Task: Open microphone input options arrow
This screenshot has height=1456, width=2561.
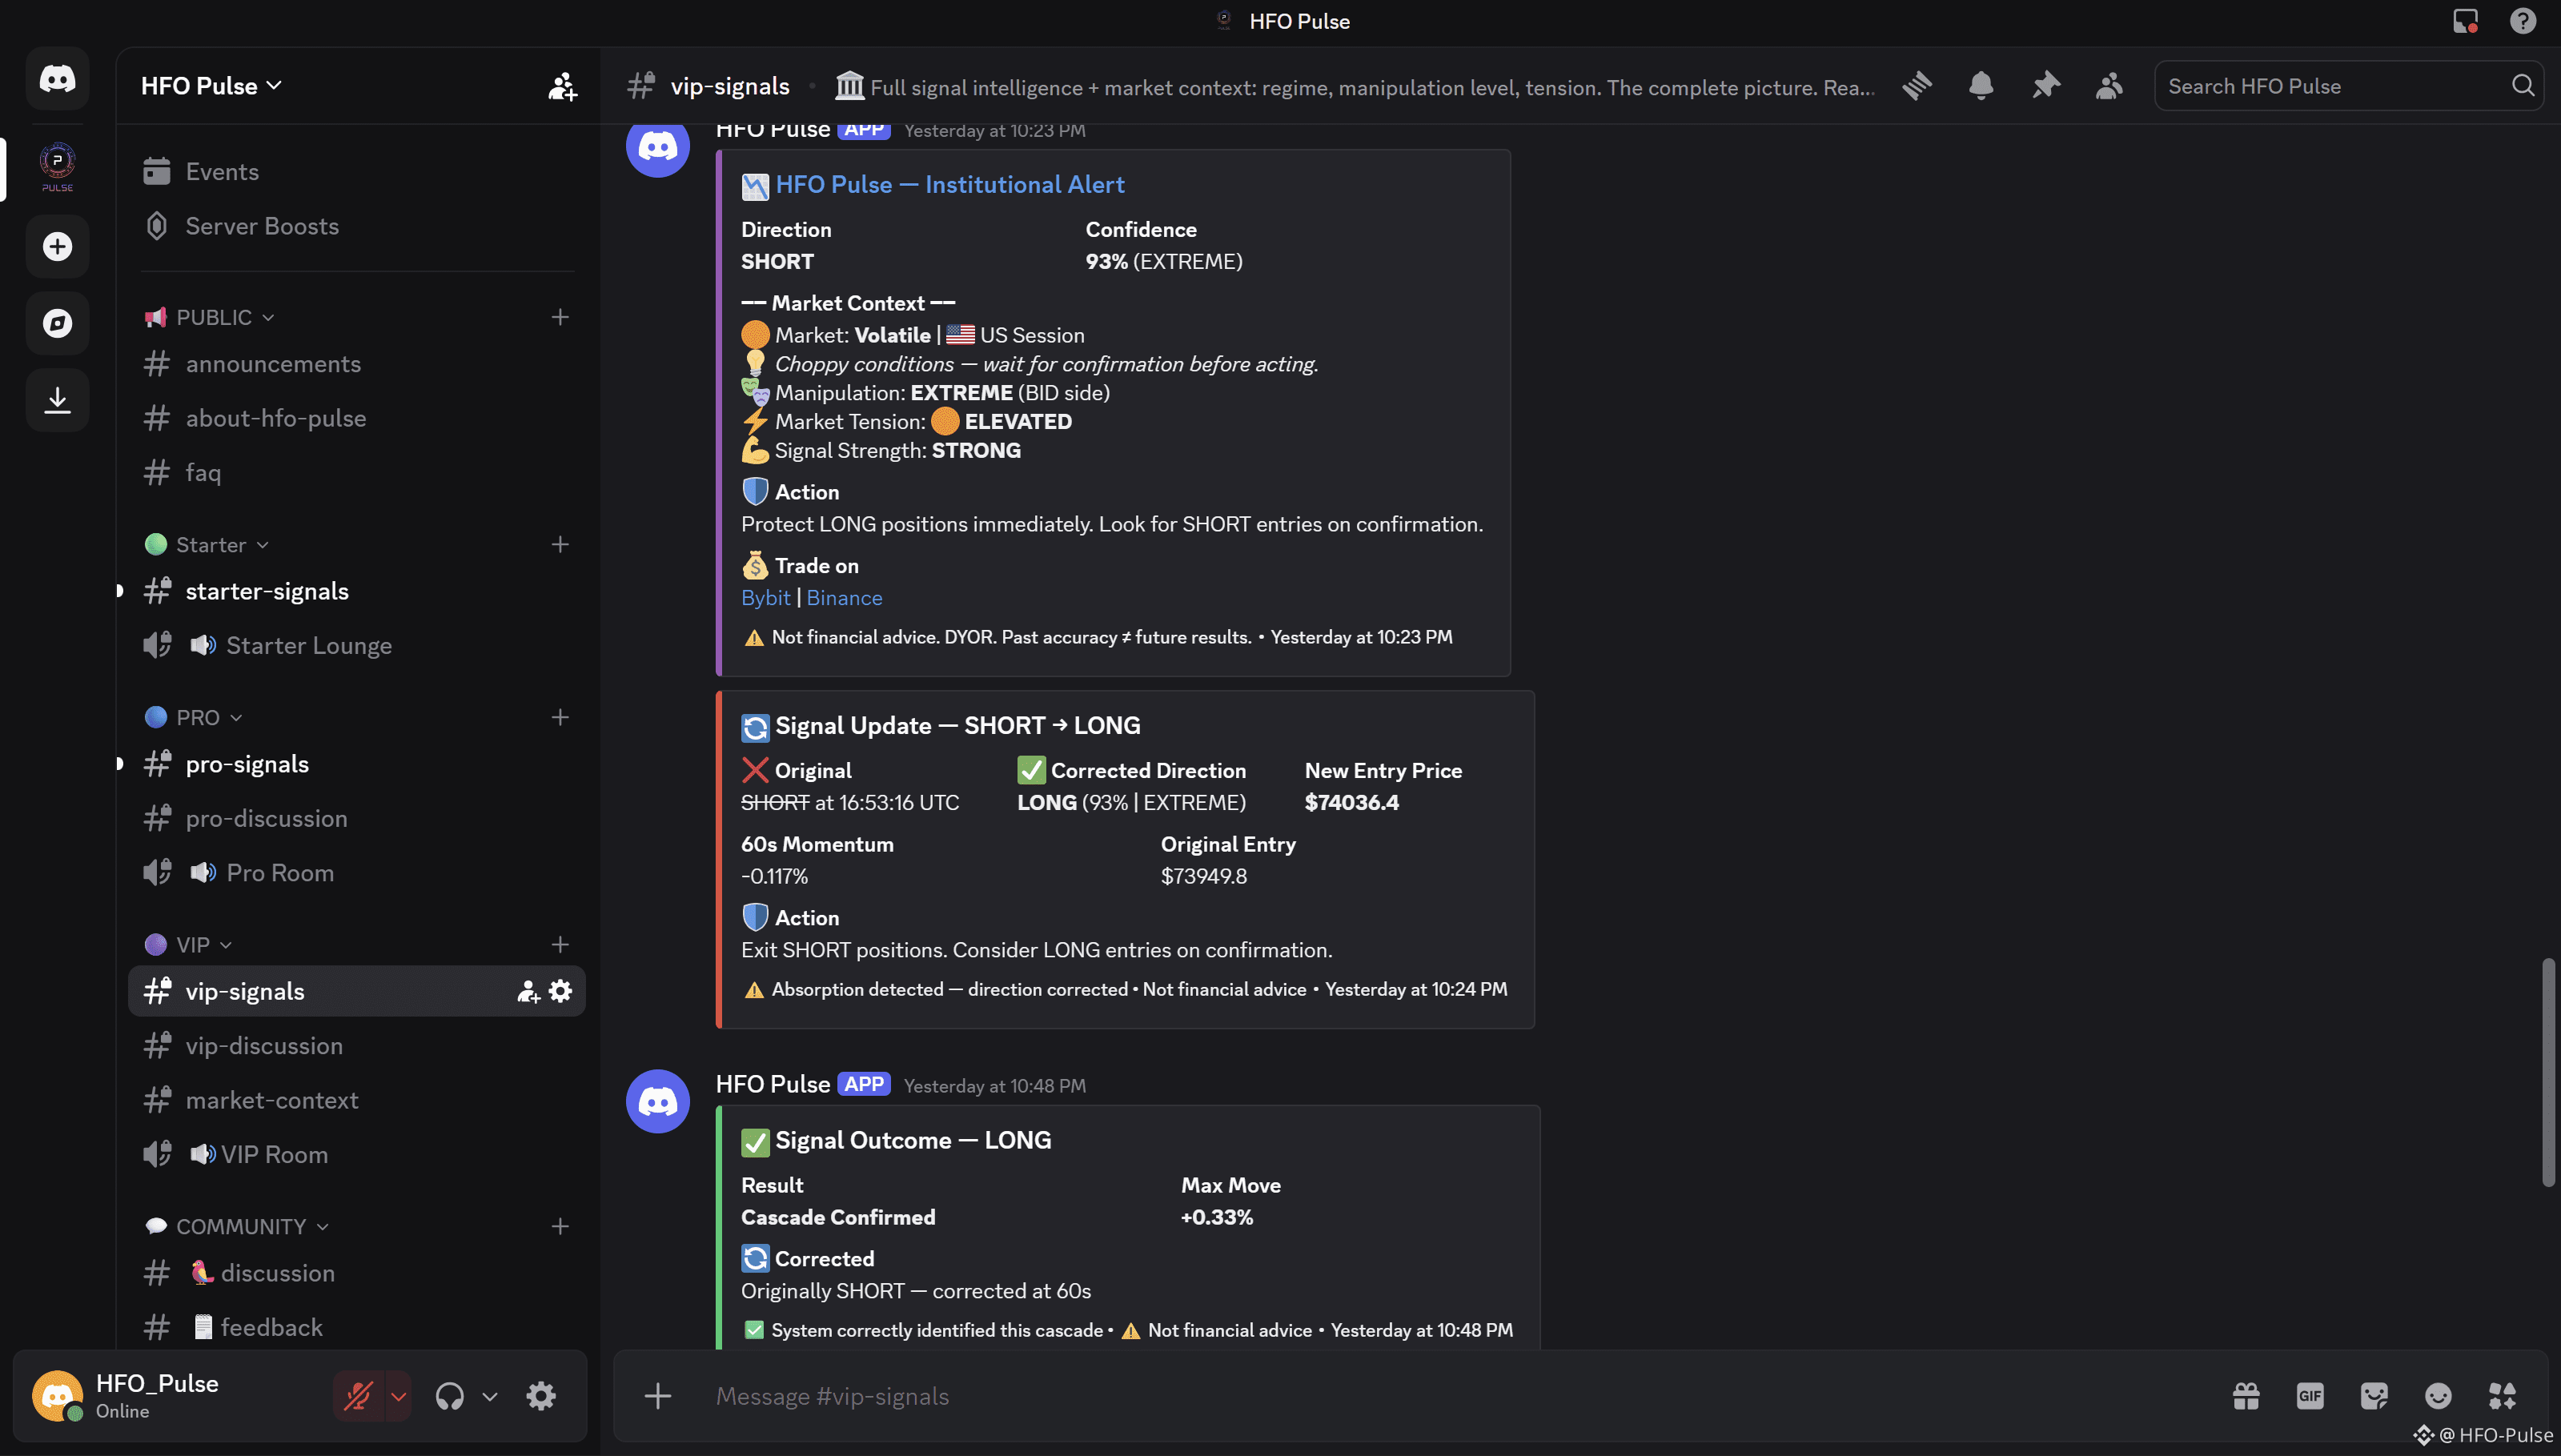Action: pyautogui.click(x=398, y=1396)
